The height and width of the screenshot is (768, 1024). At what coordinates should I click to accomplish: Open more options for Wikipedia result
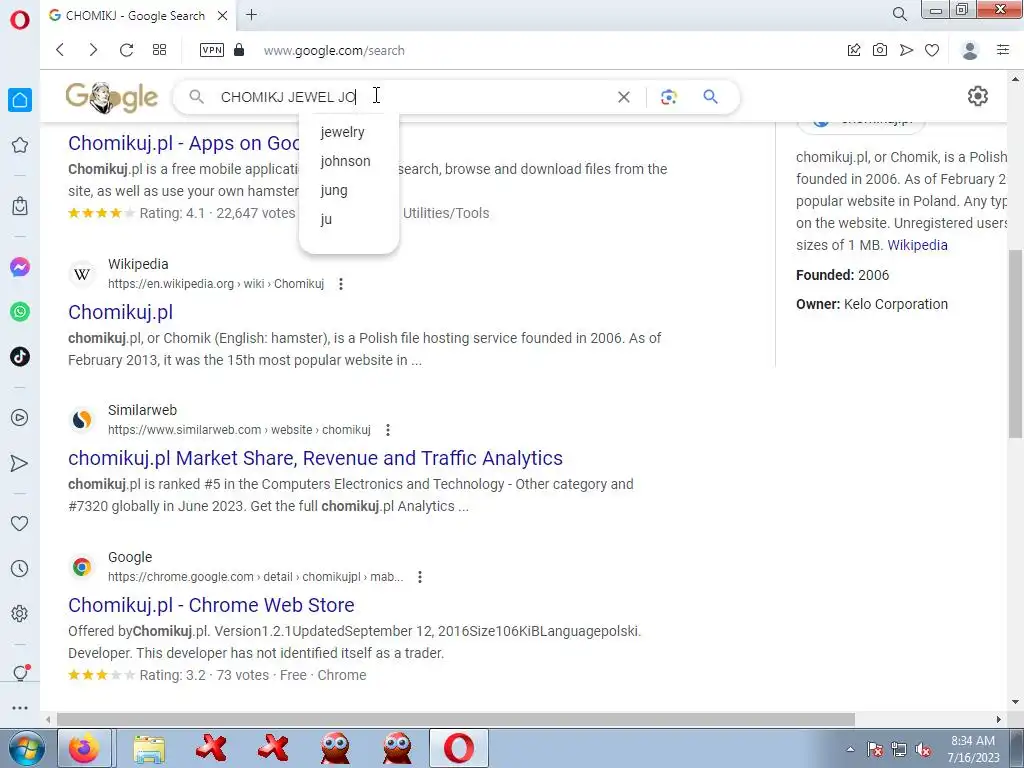tap(341, 283)
